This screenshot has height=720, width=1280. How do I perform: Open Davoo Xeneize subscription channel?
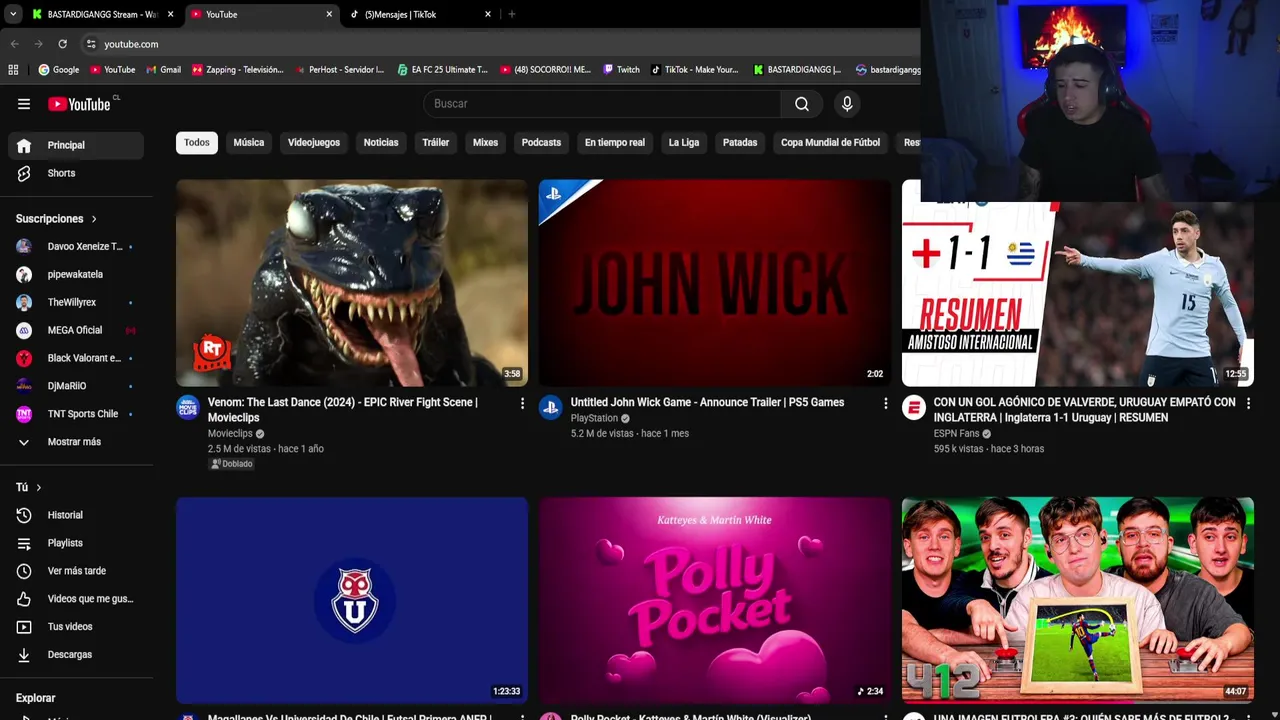point(76,247)
